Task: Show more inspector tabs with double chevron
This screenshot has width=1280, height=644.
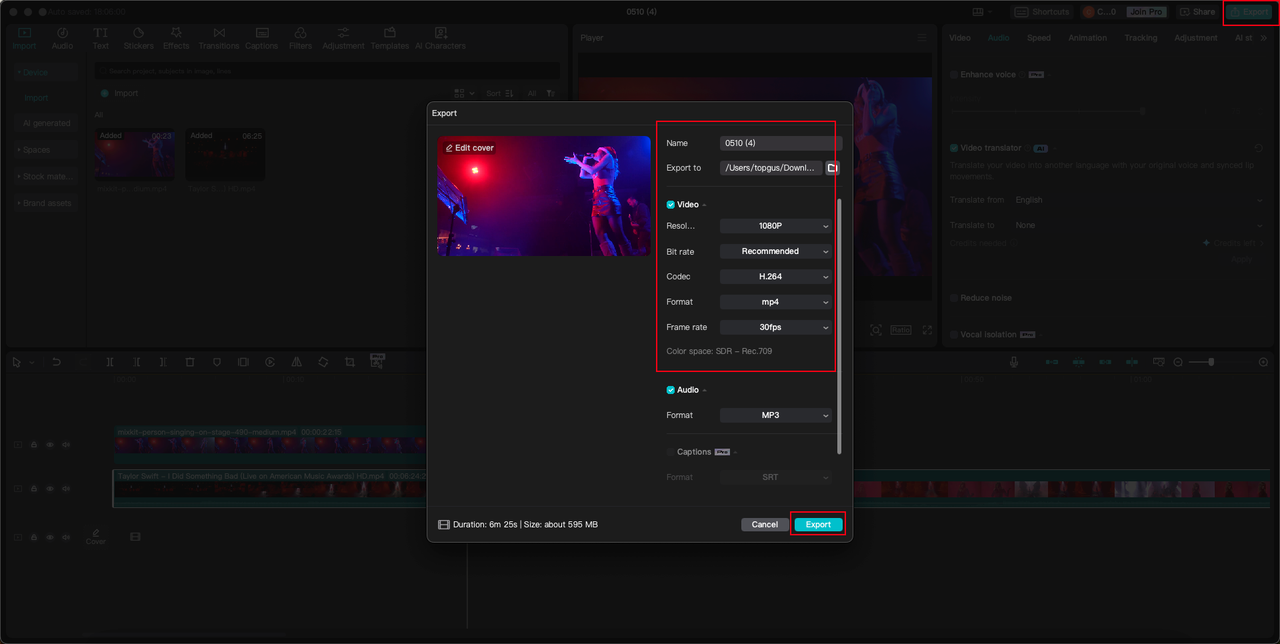Action: coord(1263,38)
